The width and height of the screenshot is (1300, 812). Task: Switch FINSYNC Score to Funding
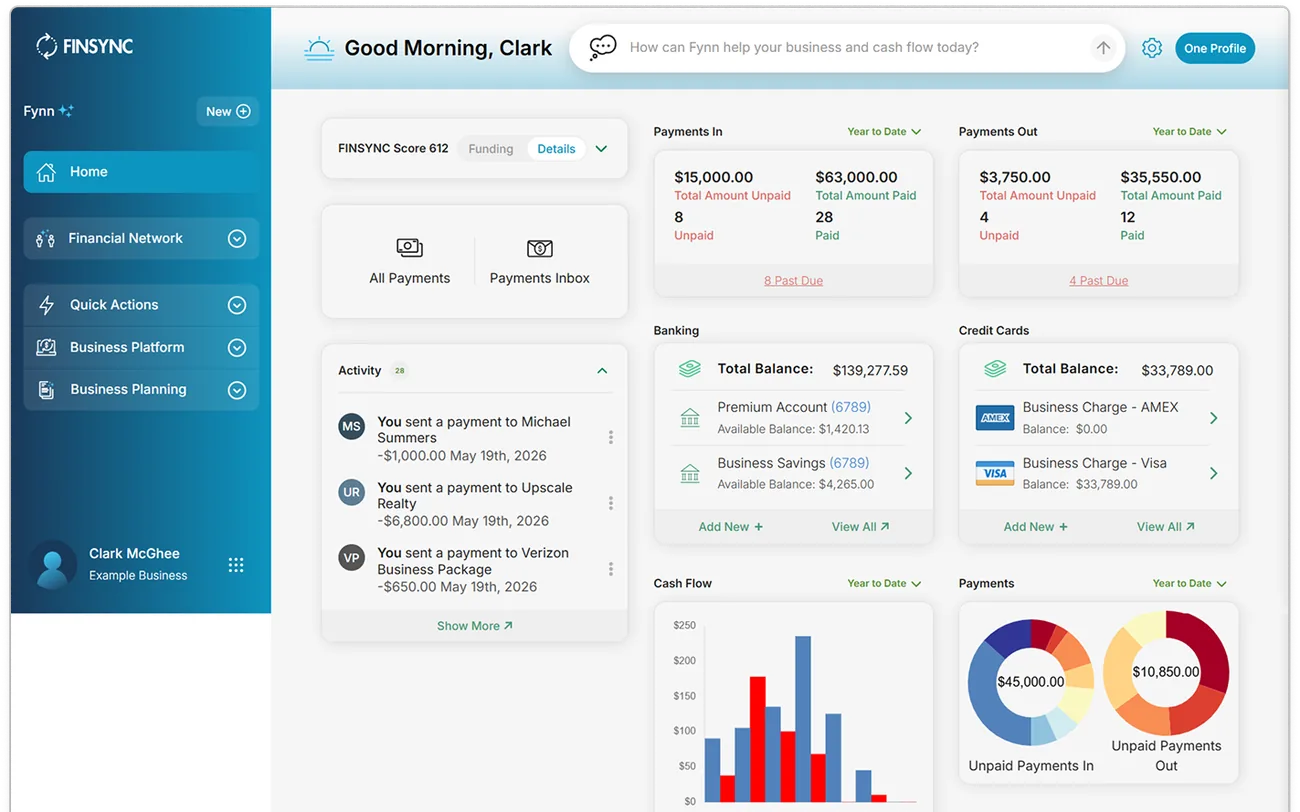click(x=490, y=149)
